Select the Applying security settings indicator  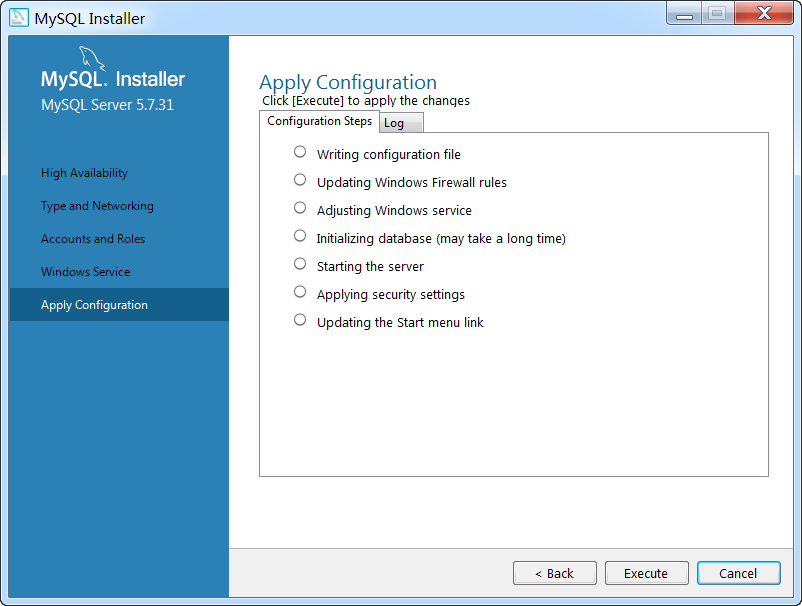coord(300,292)
